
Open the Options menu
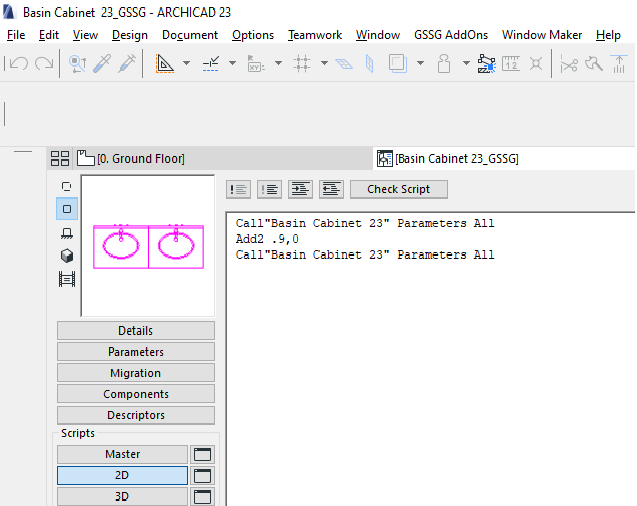[x=253, y=35]
